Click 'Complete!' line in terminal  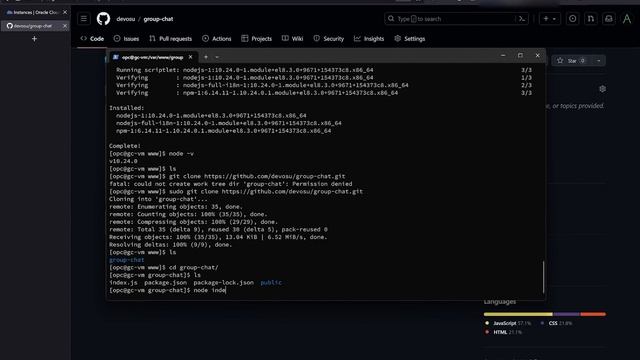[125, 146]
